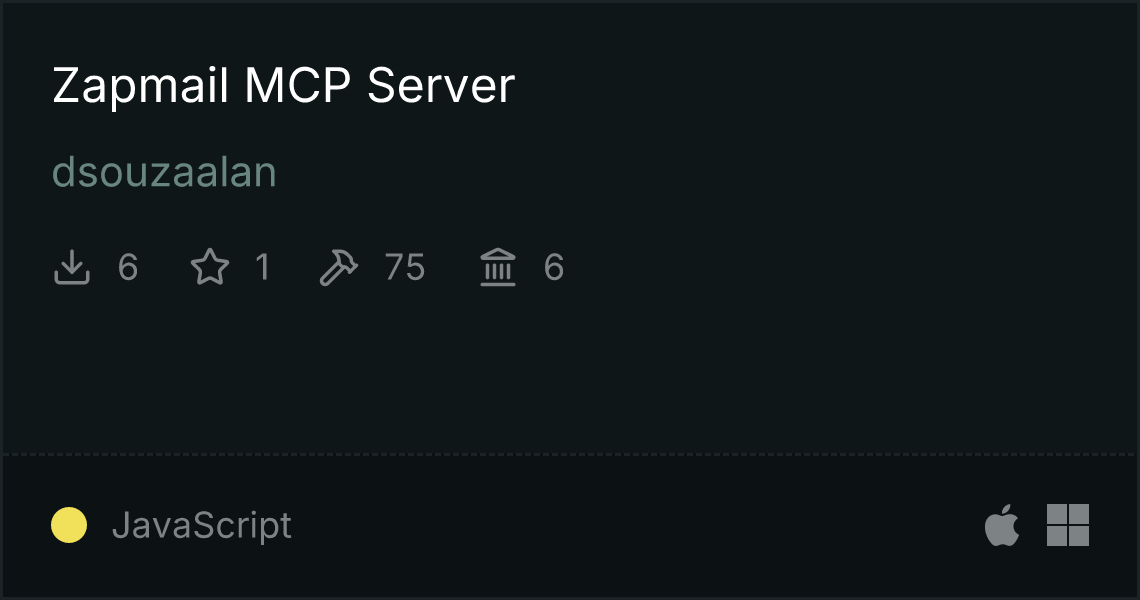This screenshot has width=1140, height=600.
Task: Click the download arrow icon
Action: (x=72, y=267)
